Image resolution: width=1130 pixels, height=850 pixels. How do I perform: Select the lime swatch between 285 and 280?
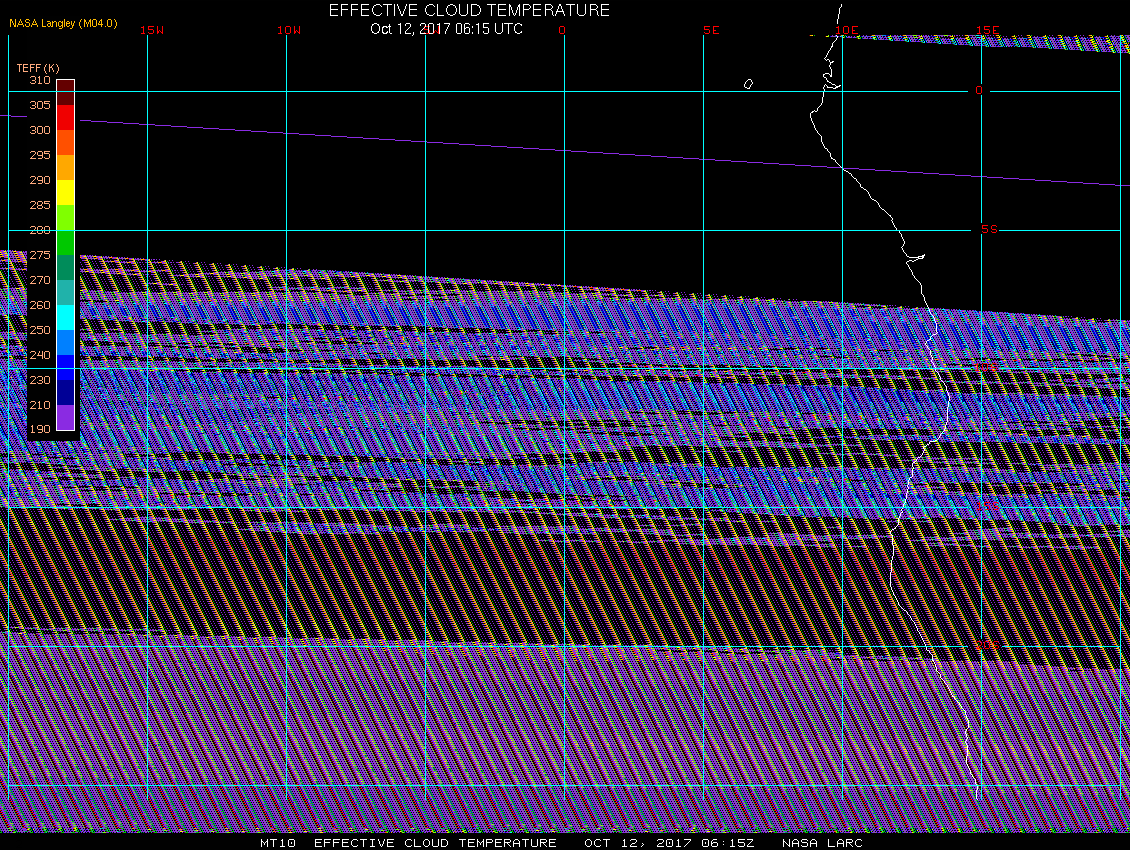(66, 218)
